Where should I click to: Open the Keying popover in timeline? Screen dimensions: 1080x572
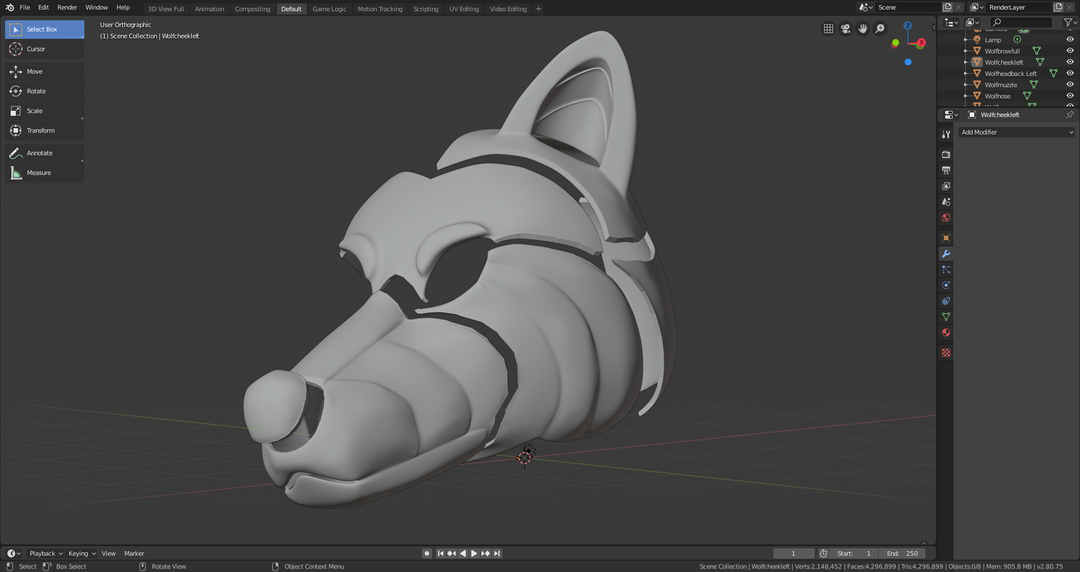(81, 553)
